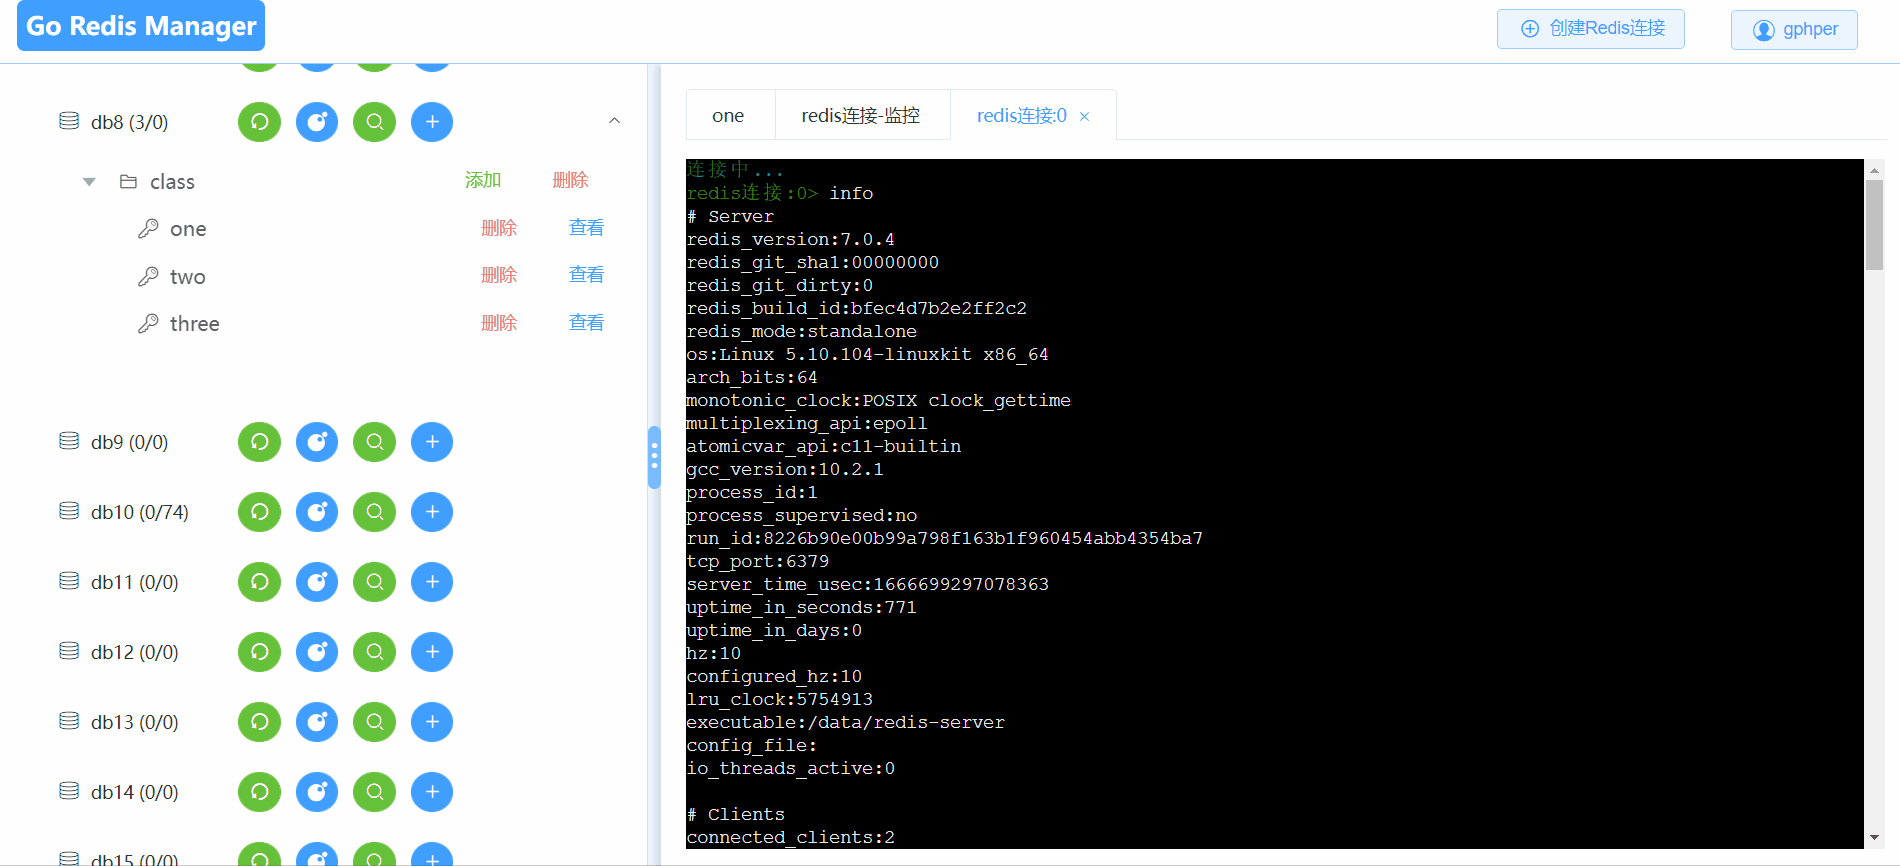View the key named one

(587, 228)
